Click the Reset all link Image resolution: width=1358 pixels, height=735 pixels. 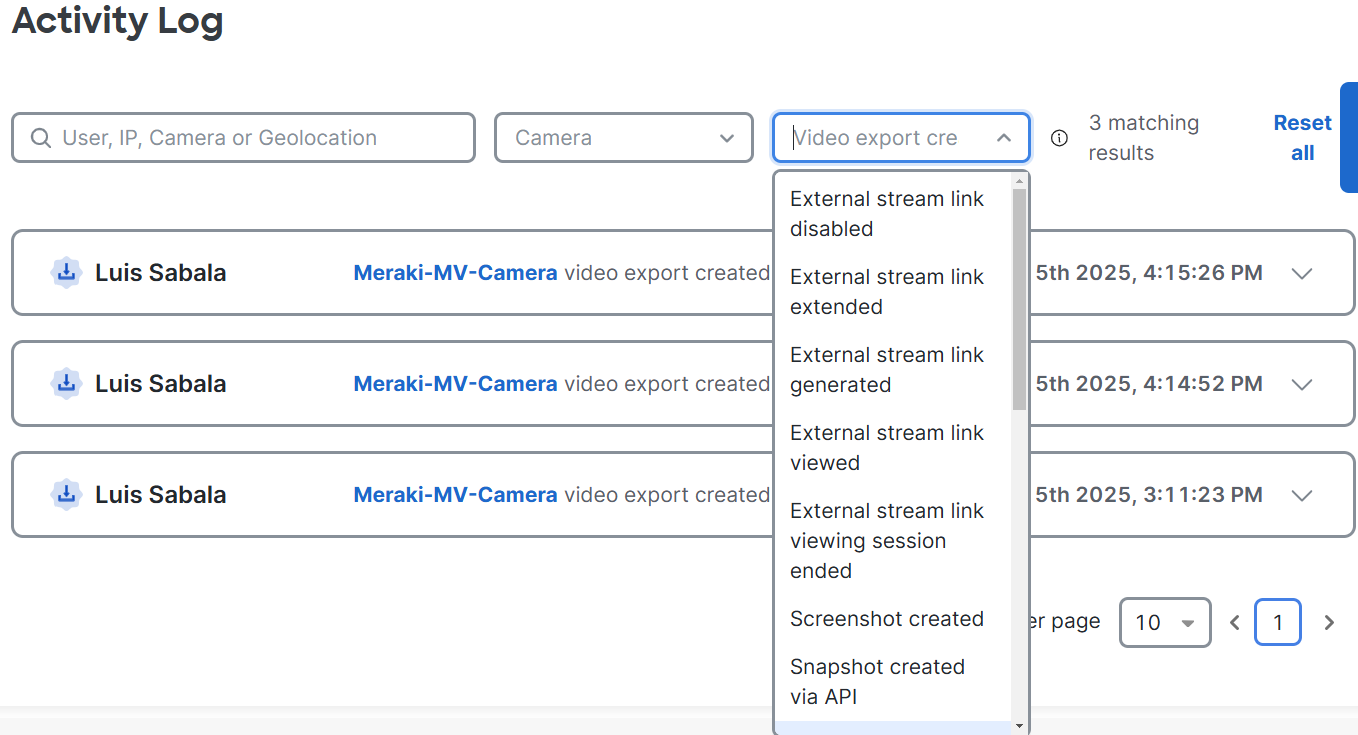click(1302, 138)
